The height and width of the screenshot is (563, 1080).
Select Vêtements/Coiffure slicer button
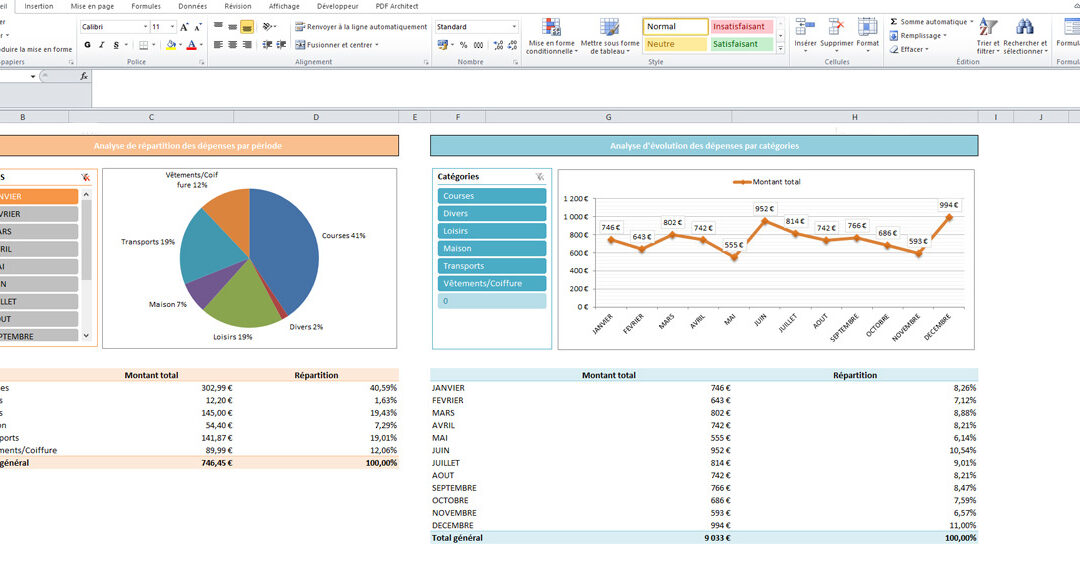(492, 283)
